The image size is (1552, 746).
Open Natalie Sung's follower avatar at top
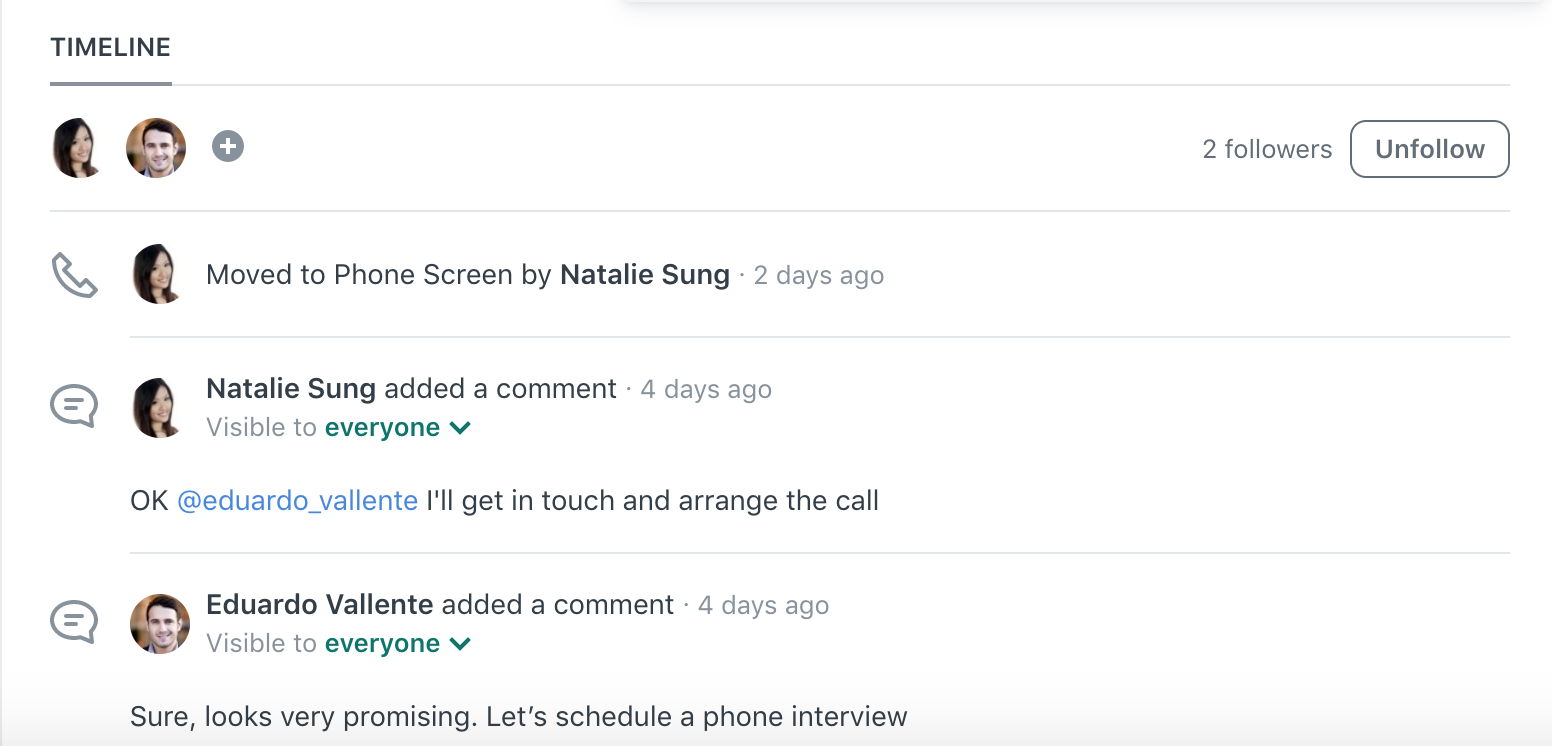[78, 148]
